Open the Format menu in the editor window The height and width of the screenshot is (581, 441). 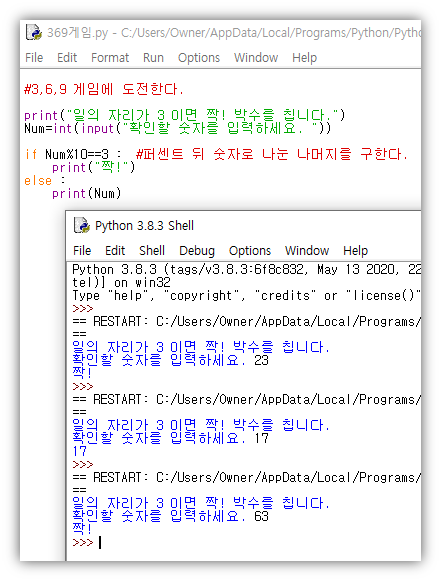(x=110, y=58)
